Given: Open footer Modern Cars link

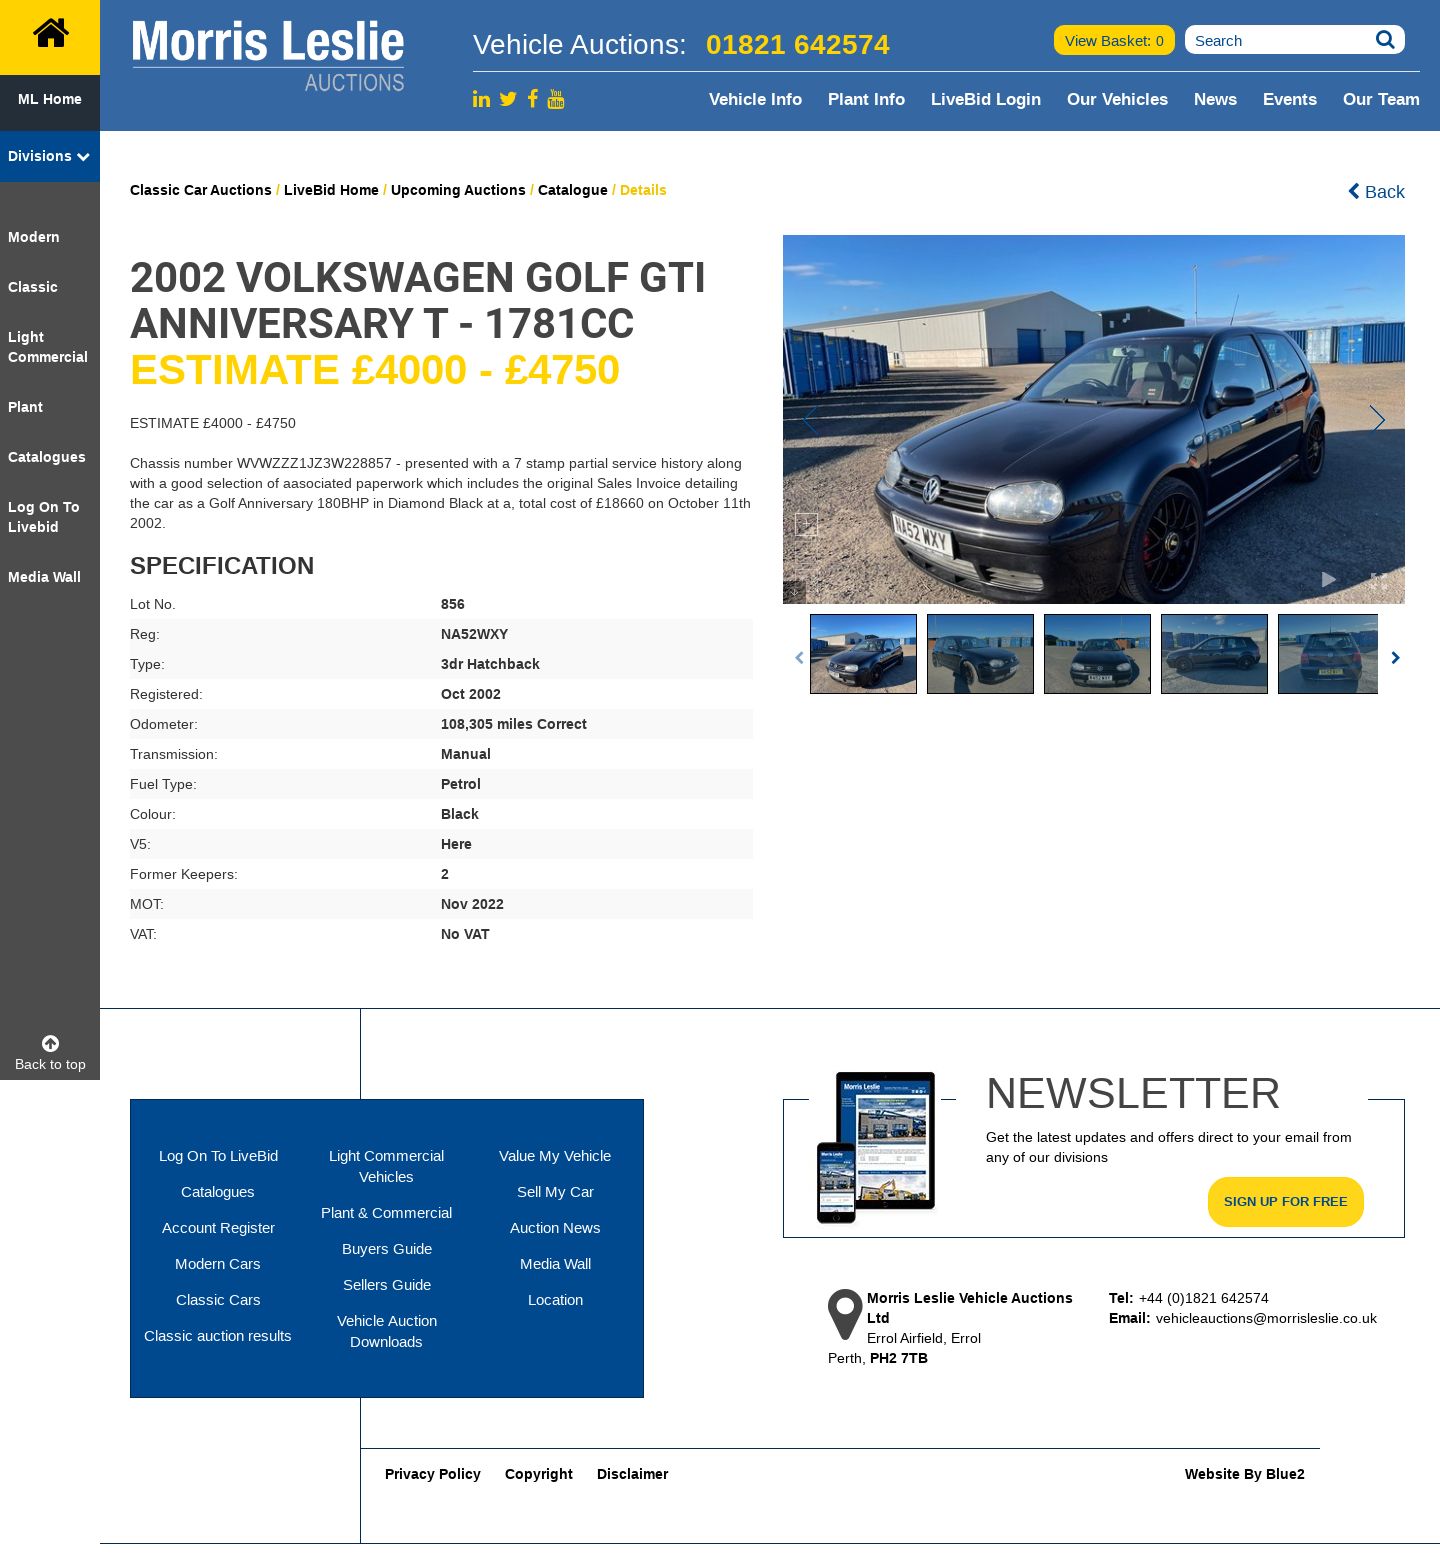Looking at the screenshot, I should point(218,1264).
